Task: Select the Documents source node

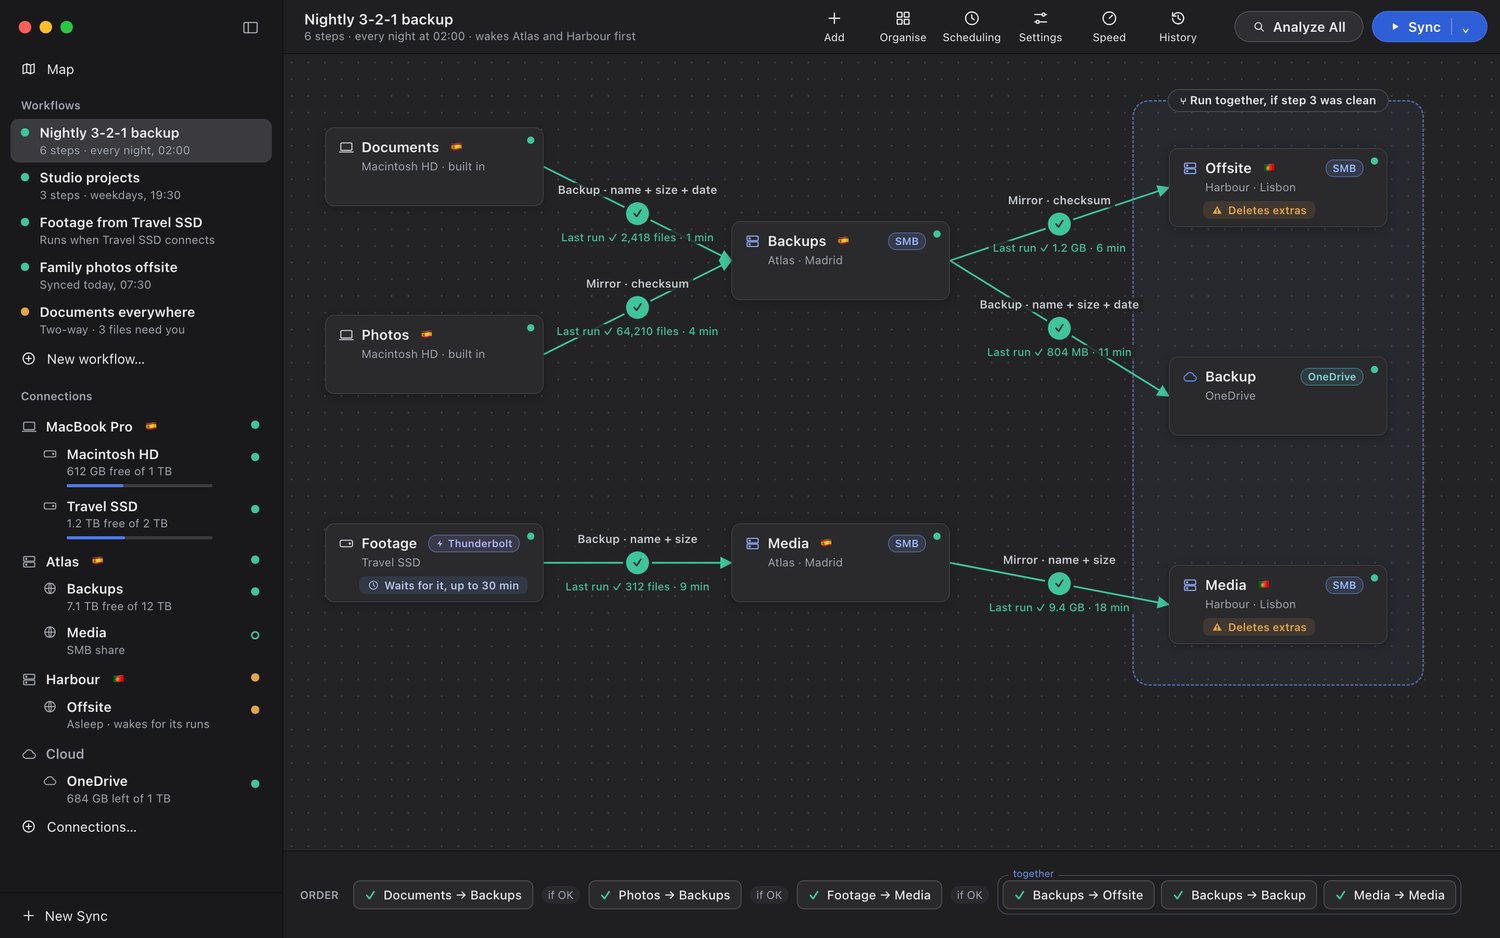Action: coord(434,167)
